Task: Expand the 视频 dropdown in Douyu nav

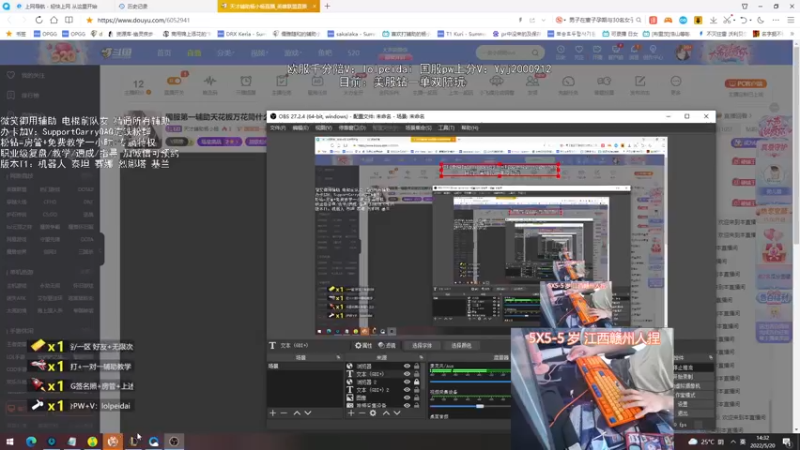Action: click(259, 53)
